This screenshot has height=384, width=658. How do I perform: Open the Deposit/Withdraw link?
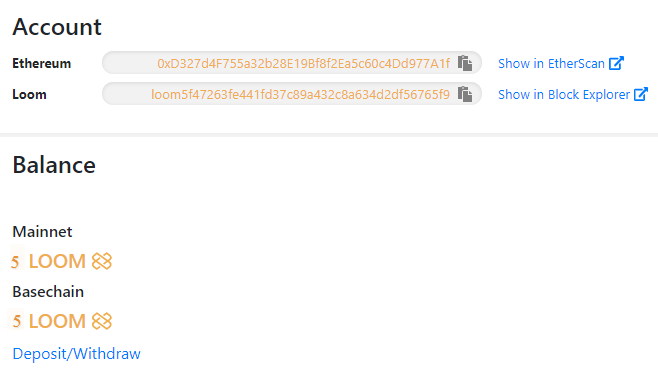(x=76, y=354)
